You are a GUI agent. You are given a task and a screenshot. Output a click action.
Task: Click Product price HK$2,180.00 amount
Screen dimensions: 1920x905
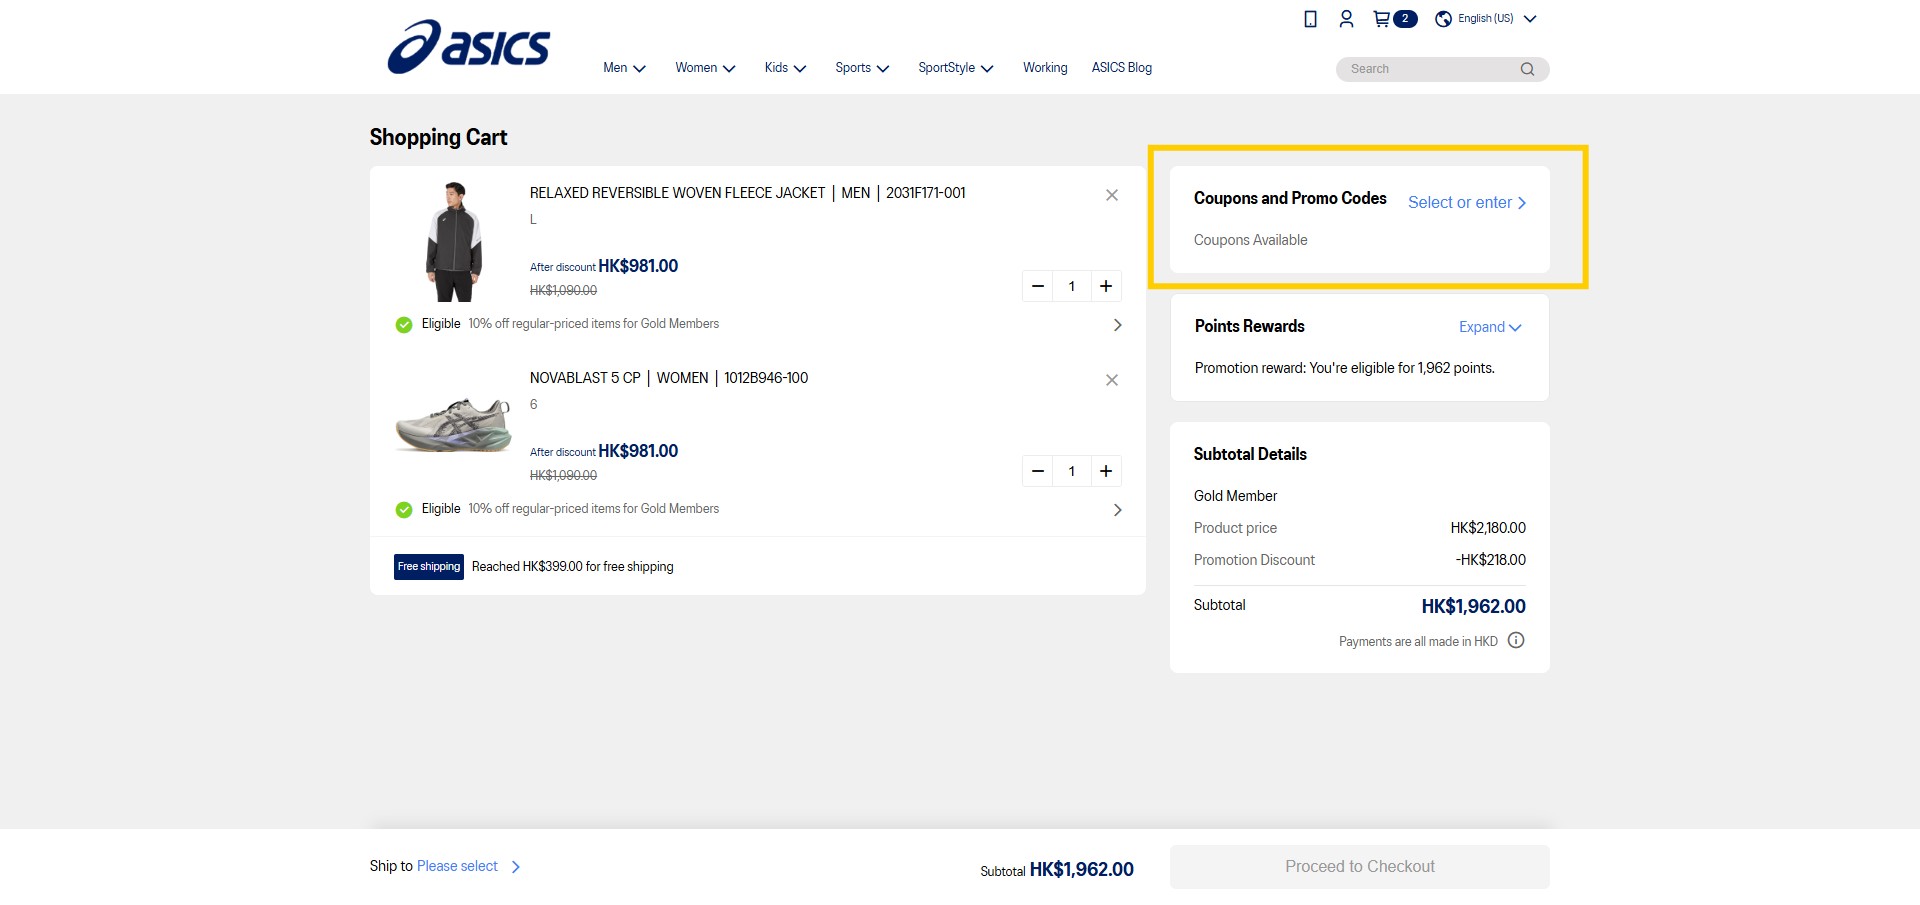point(1488,528)
